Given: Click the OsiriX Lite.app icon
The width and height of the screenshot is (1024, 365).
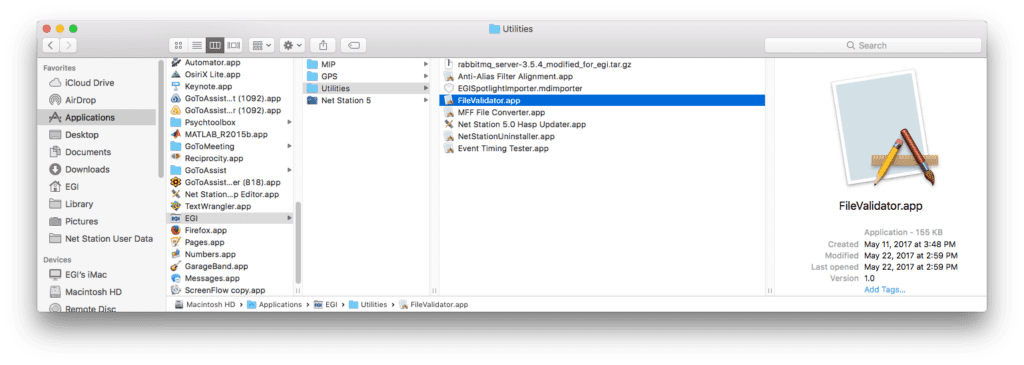Looking at the screenshot, I should click(x=176, y=74).
